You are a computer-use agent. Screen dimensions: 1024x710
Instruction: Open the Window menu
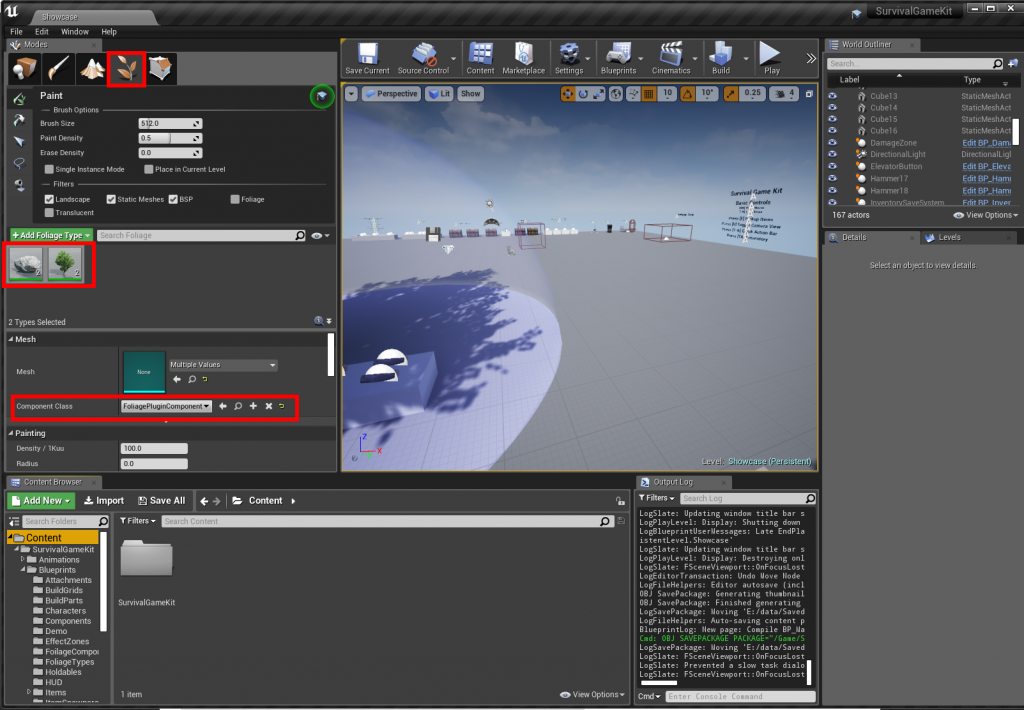[x=74, y=31]
